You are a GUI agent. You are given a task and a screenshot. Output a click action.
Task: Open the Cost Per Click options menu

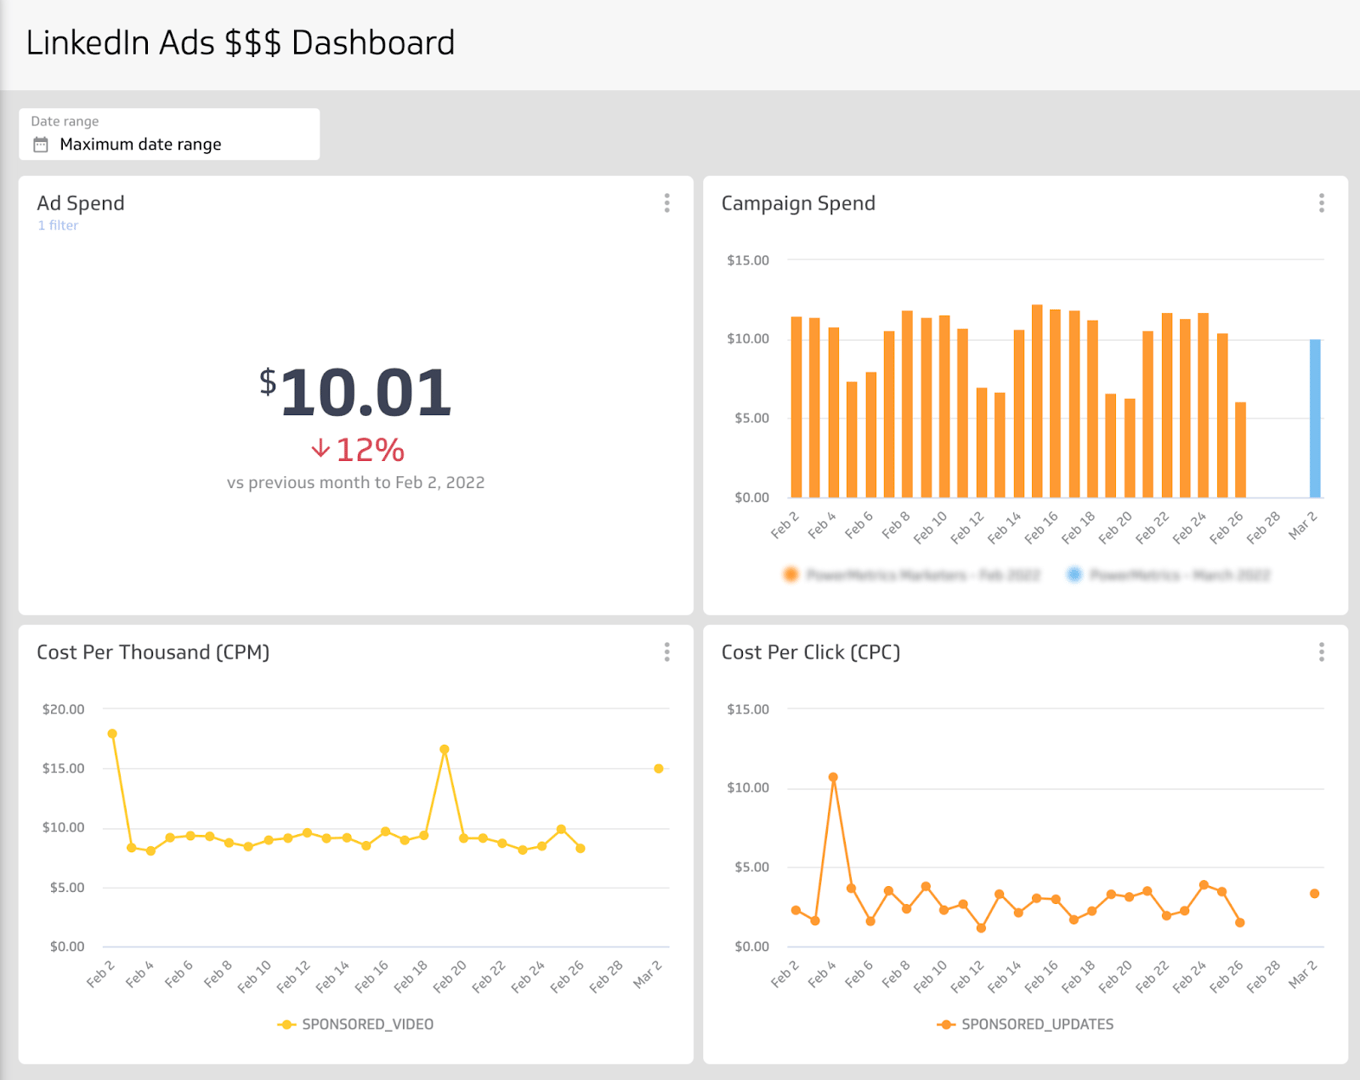(1321, 653)
